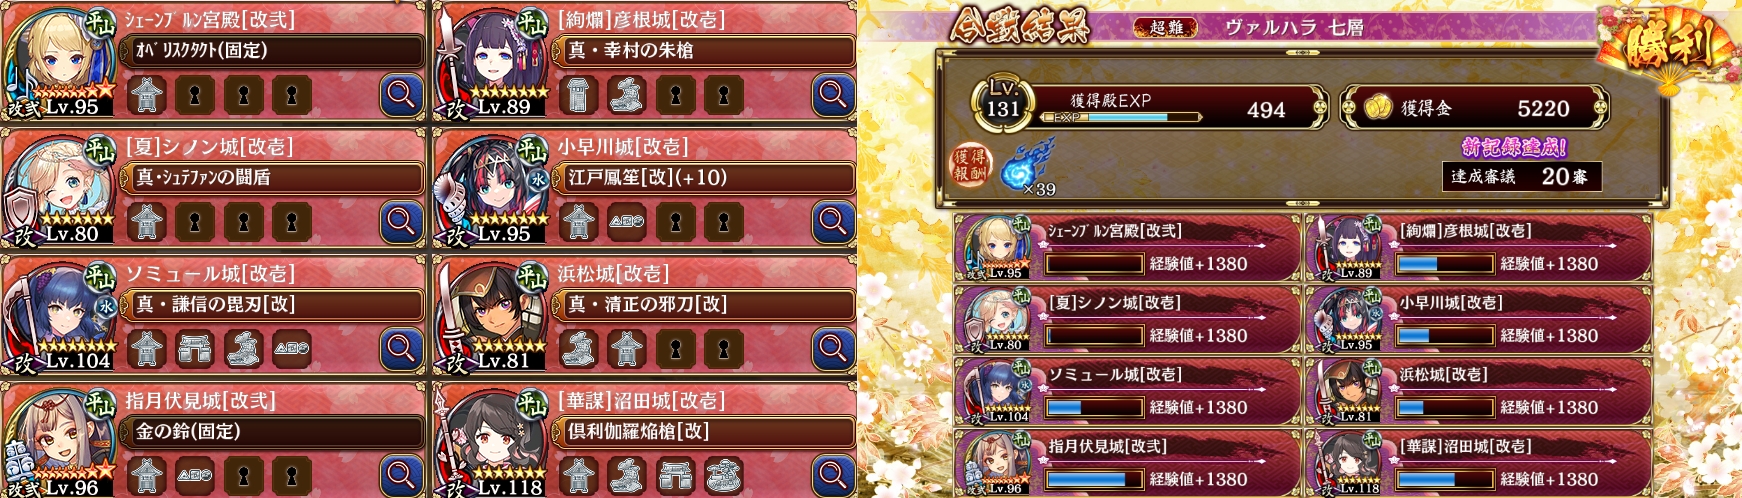Select first locked slot on [夏]シノン城[改壱]
The image size is (1742, 498).
[x=195, y=222]
